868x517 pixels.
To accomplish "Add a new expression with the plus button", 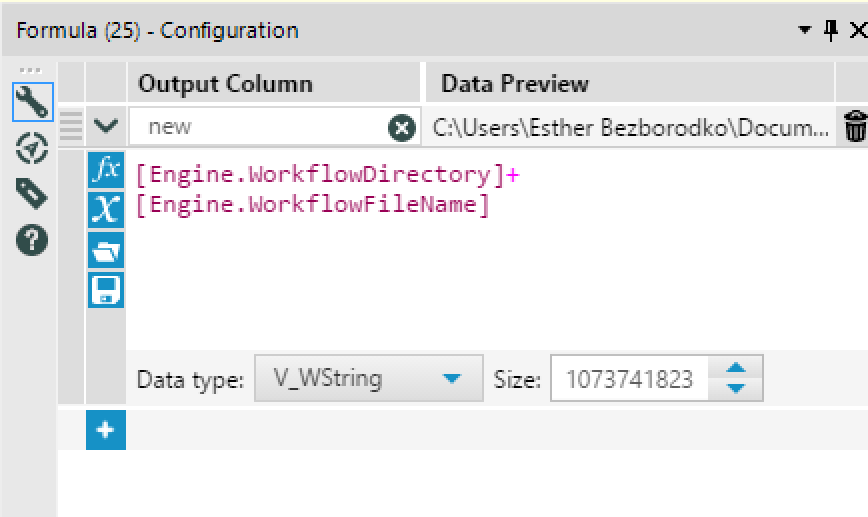I will [x=106, y=431].
